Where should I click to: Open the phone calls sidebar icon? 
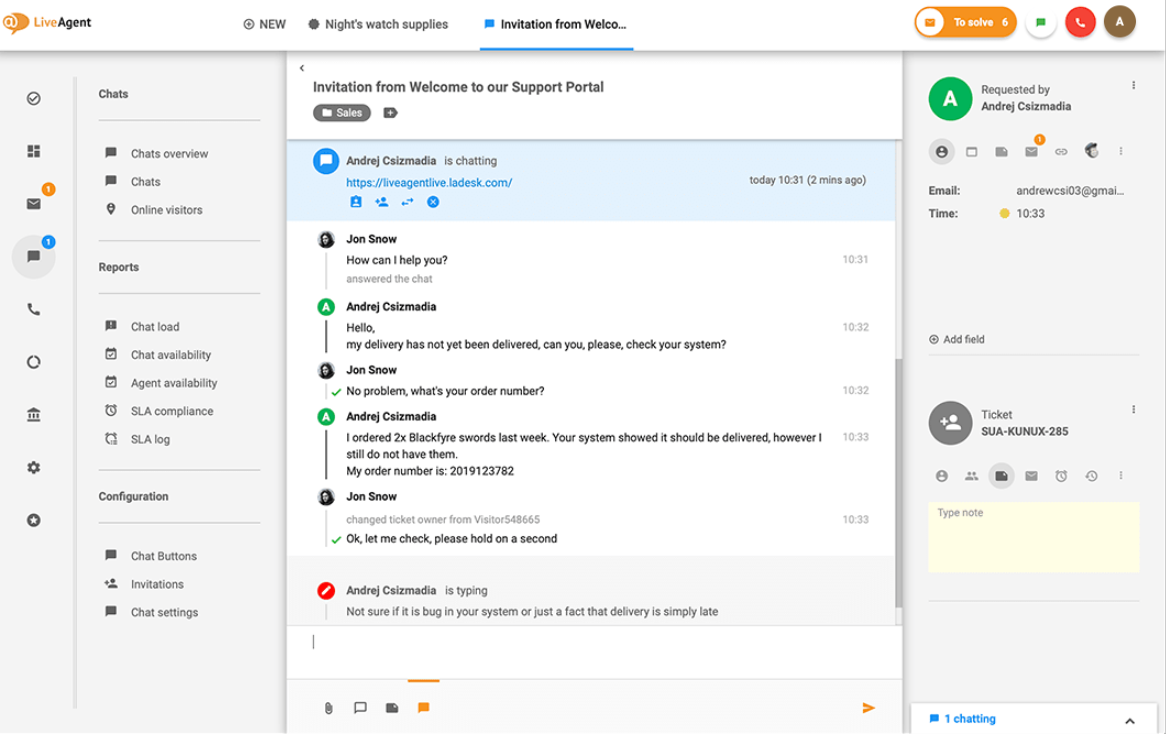pyautogui.click(x=33, y=310)
